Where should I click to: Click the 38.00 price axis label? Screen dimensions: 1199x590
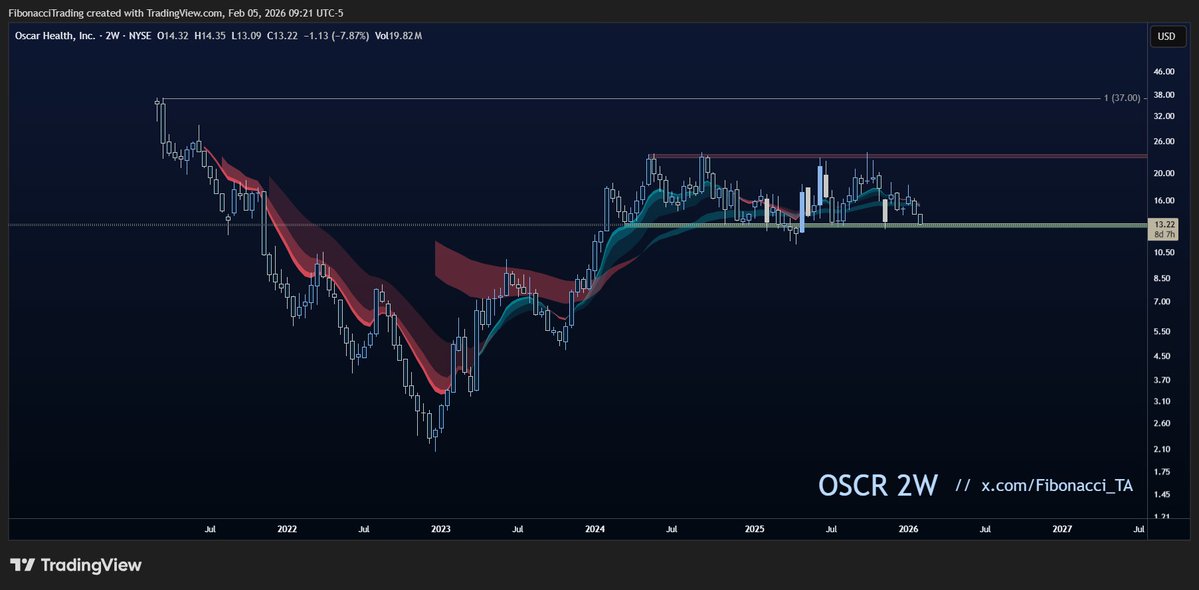pyautogui.click(x=1164, y=96)
